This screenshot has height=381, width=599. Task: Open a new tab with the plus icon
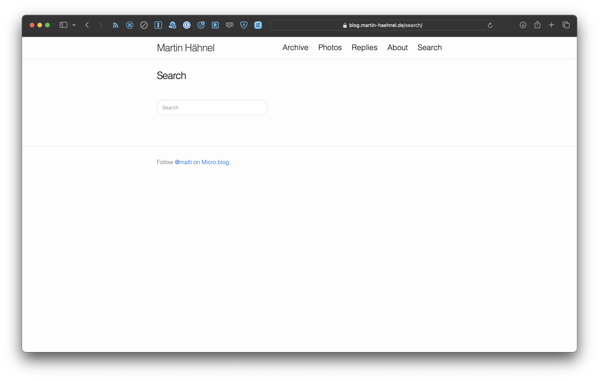(x=552, y=25)
